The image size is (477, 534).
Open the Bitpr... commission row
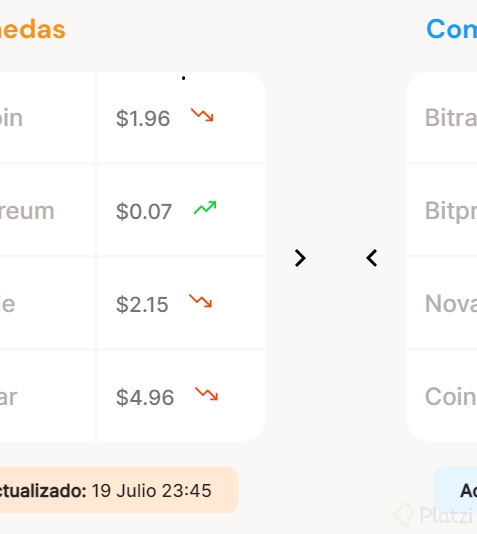[442, 210]
